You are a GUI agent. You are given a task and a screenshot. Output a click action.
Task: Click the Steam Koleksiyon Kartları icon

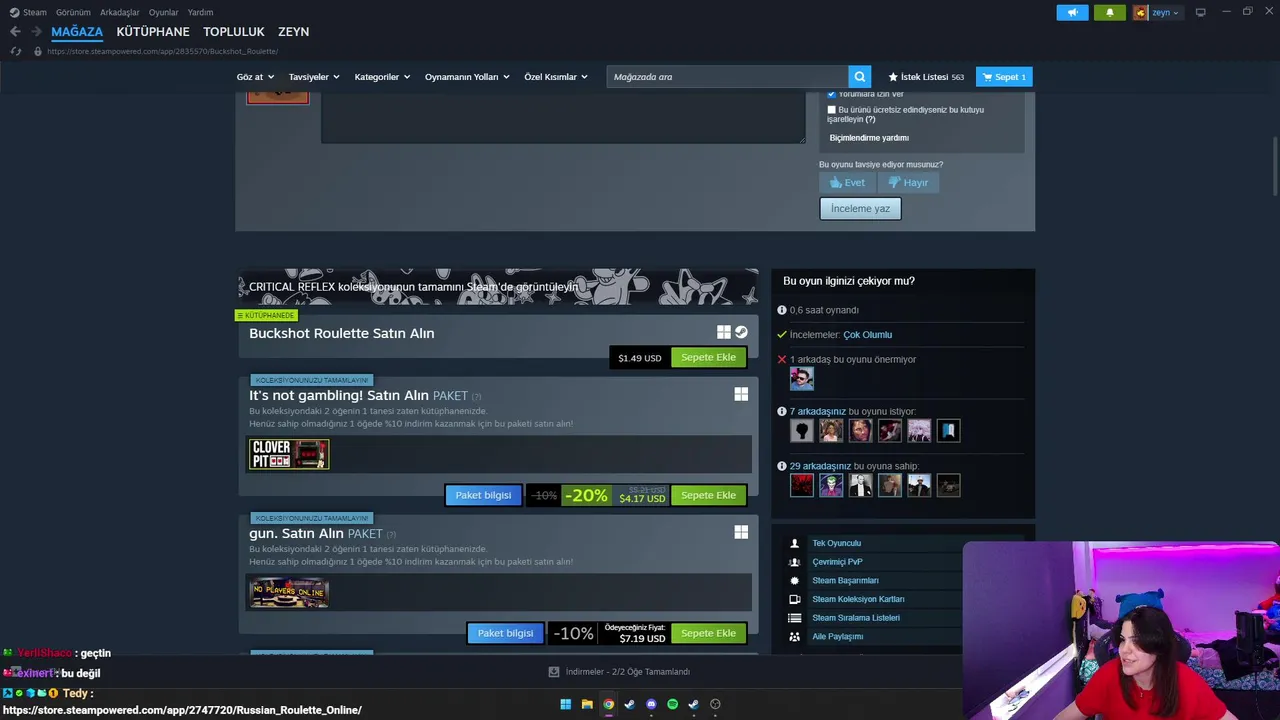pos(795,599)
